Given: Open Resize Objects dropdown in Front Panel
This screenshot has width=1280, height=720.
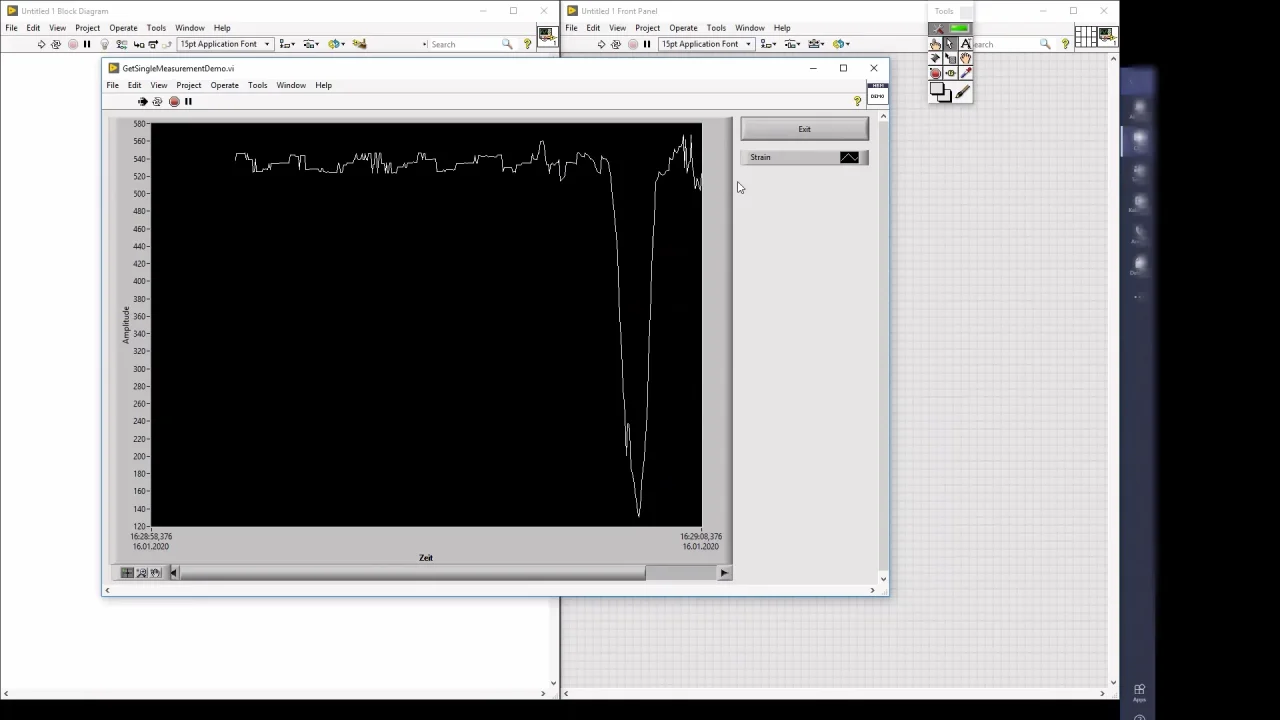Looking at the screenshot, I should tap(816, 44).
